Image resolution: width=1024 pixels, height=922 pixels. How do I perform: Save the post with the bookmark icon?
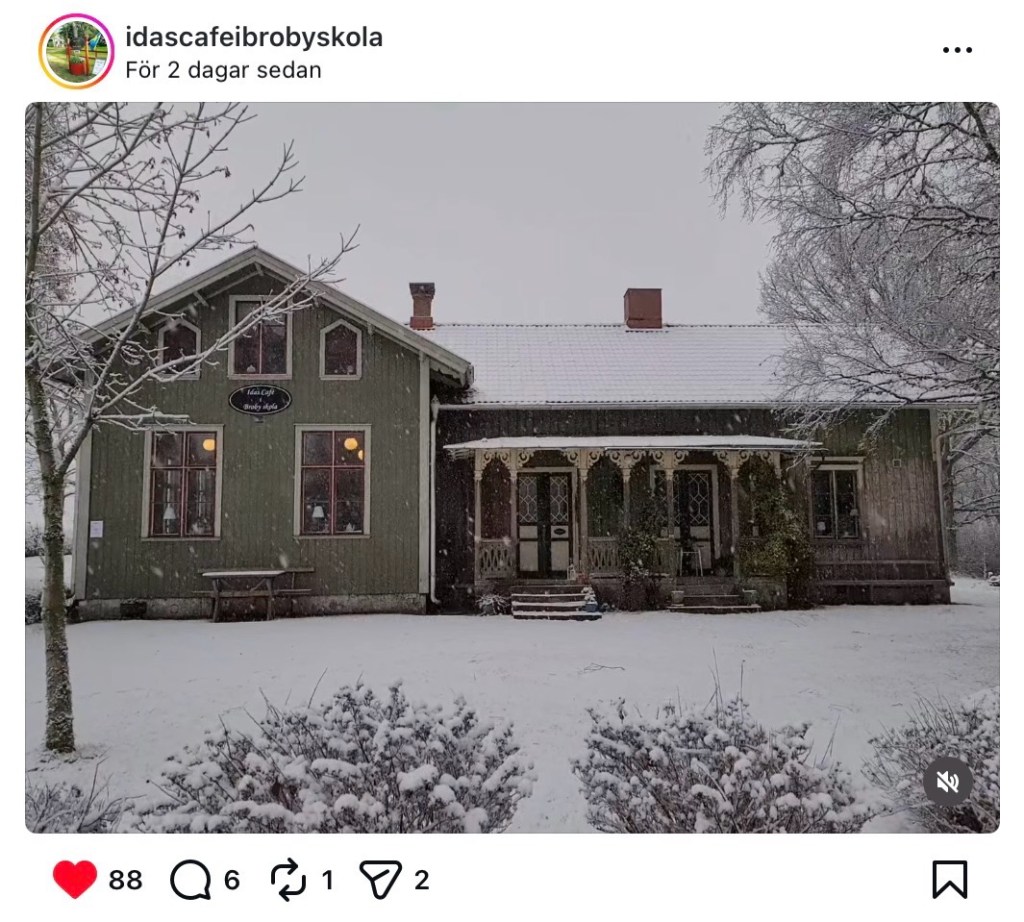950,880
